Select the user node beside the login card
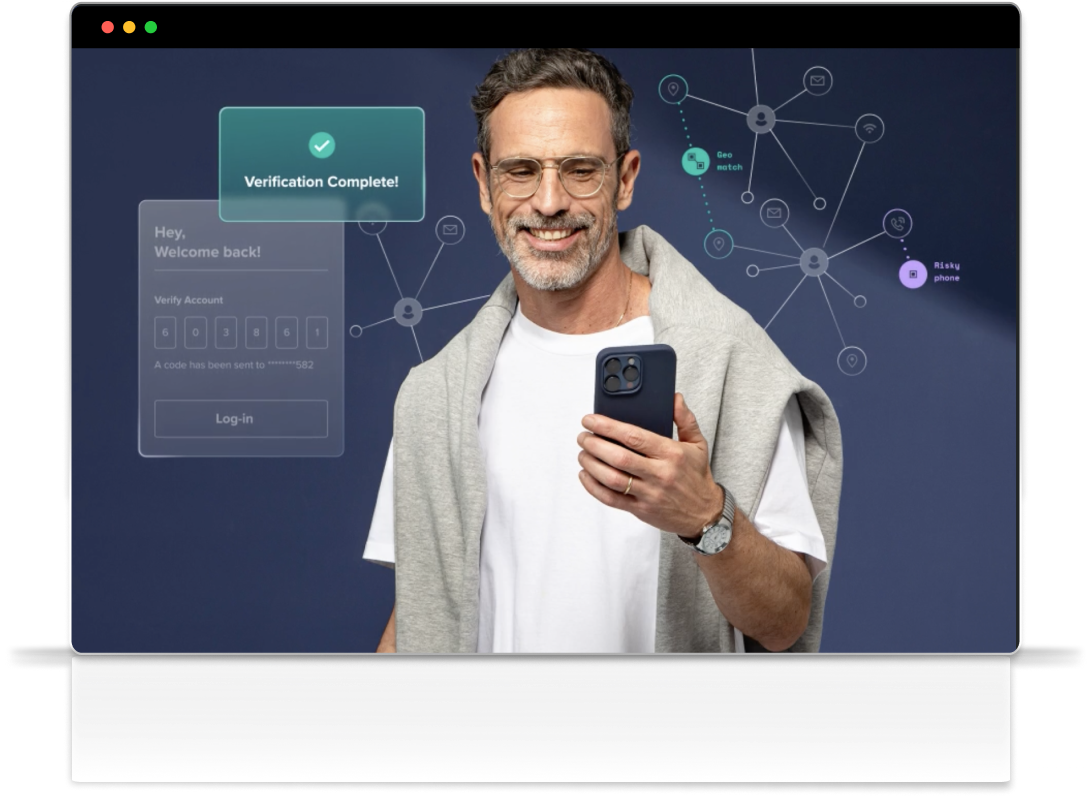The height and width of the screenshot is (799, 1091). 408,312
